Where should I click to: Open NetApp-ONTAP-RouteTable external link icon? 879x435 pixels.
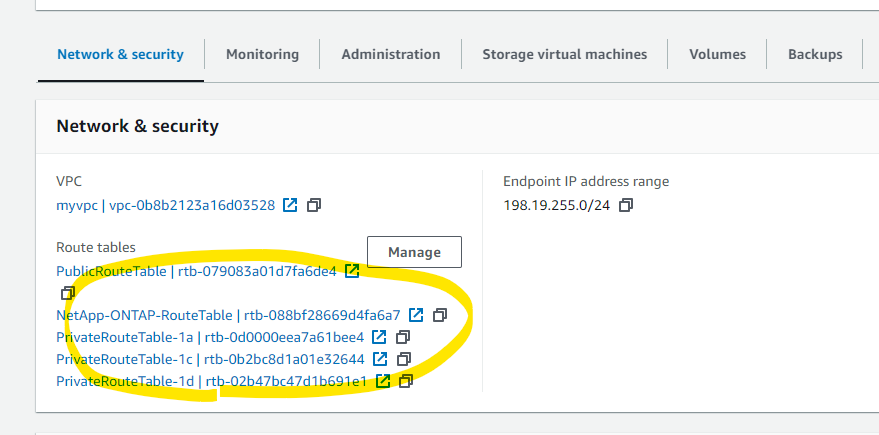click(416, 315)
